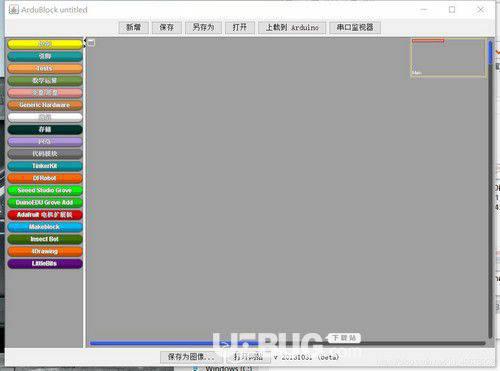Open the orange 4Drawing category

[x=45, y=251]
